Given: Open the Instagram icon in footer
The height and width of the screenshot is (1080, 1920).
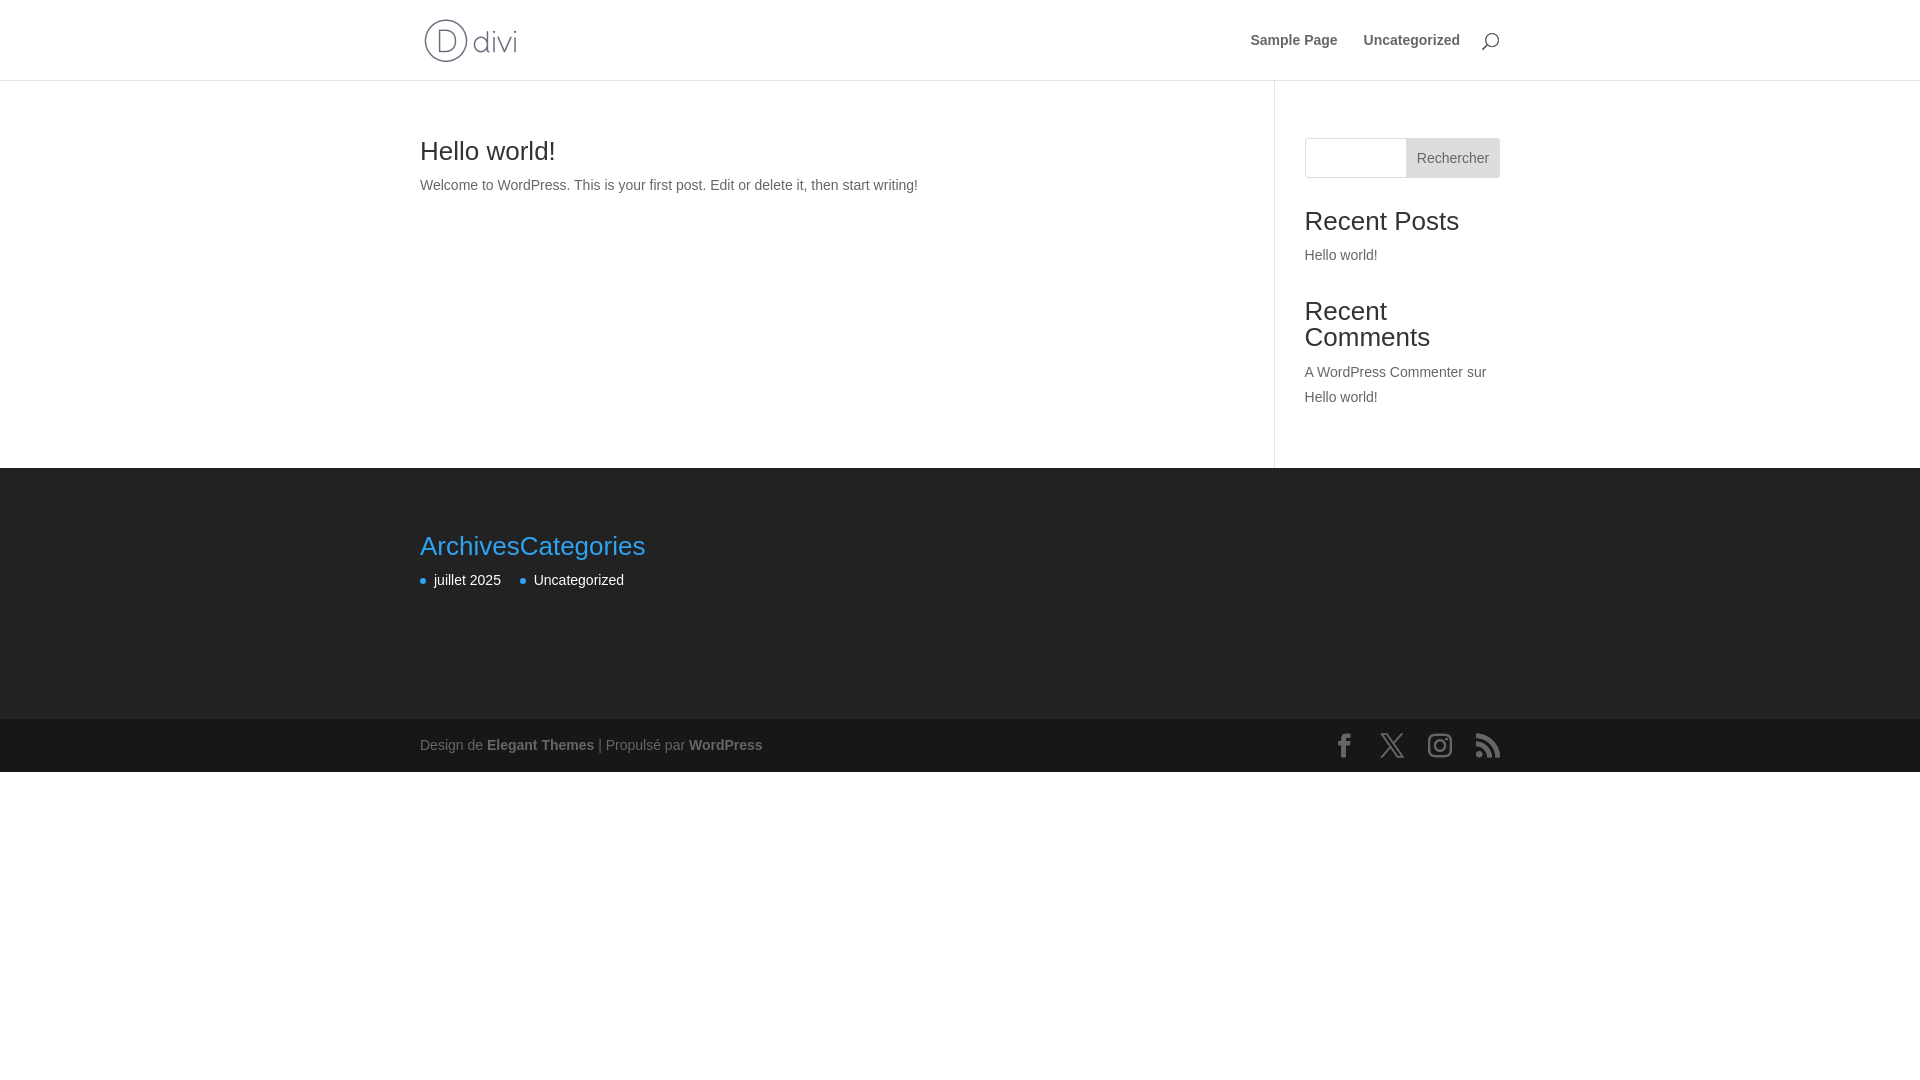Looking at the screenshot, I should (x=1440, y=745).
